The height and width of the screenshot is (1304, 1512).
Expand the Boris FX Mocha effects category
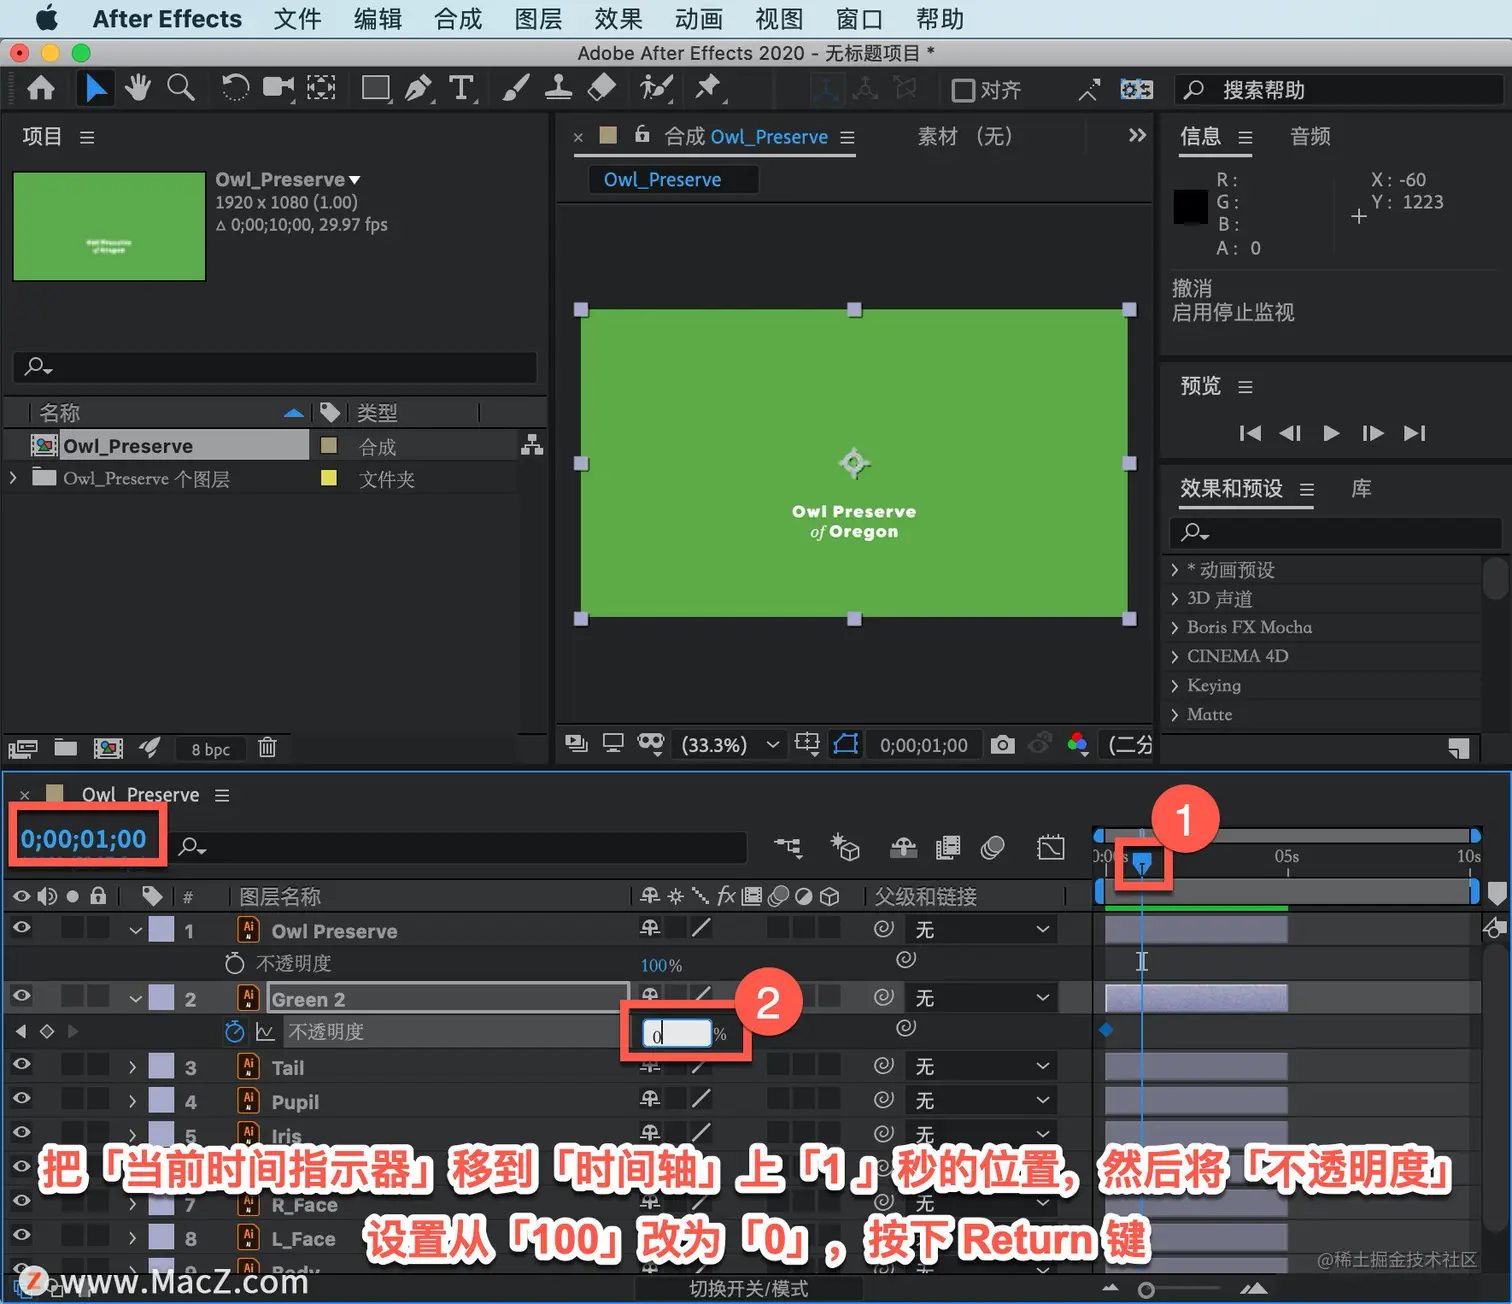point(1175,628)
